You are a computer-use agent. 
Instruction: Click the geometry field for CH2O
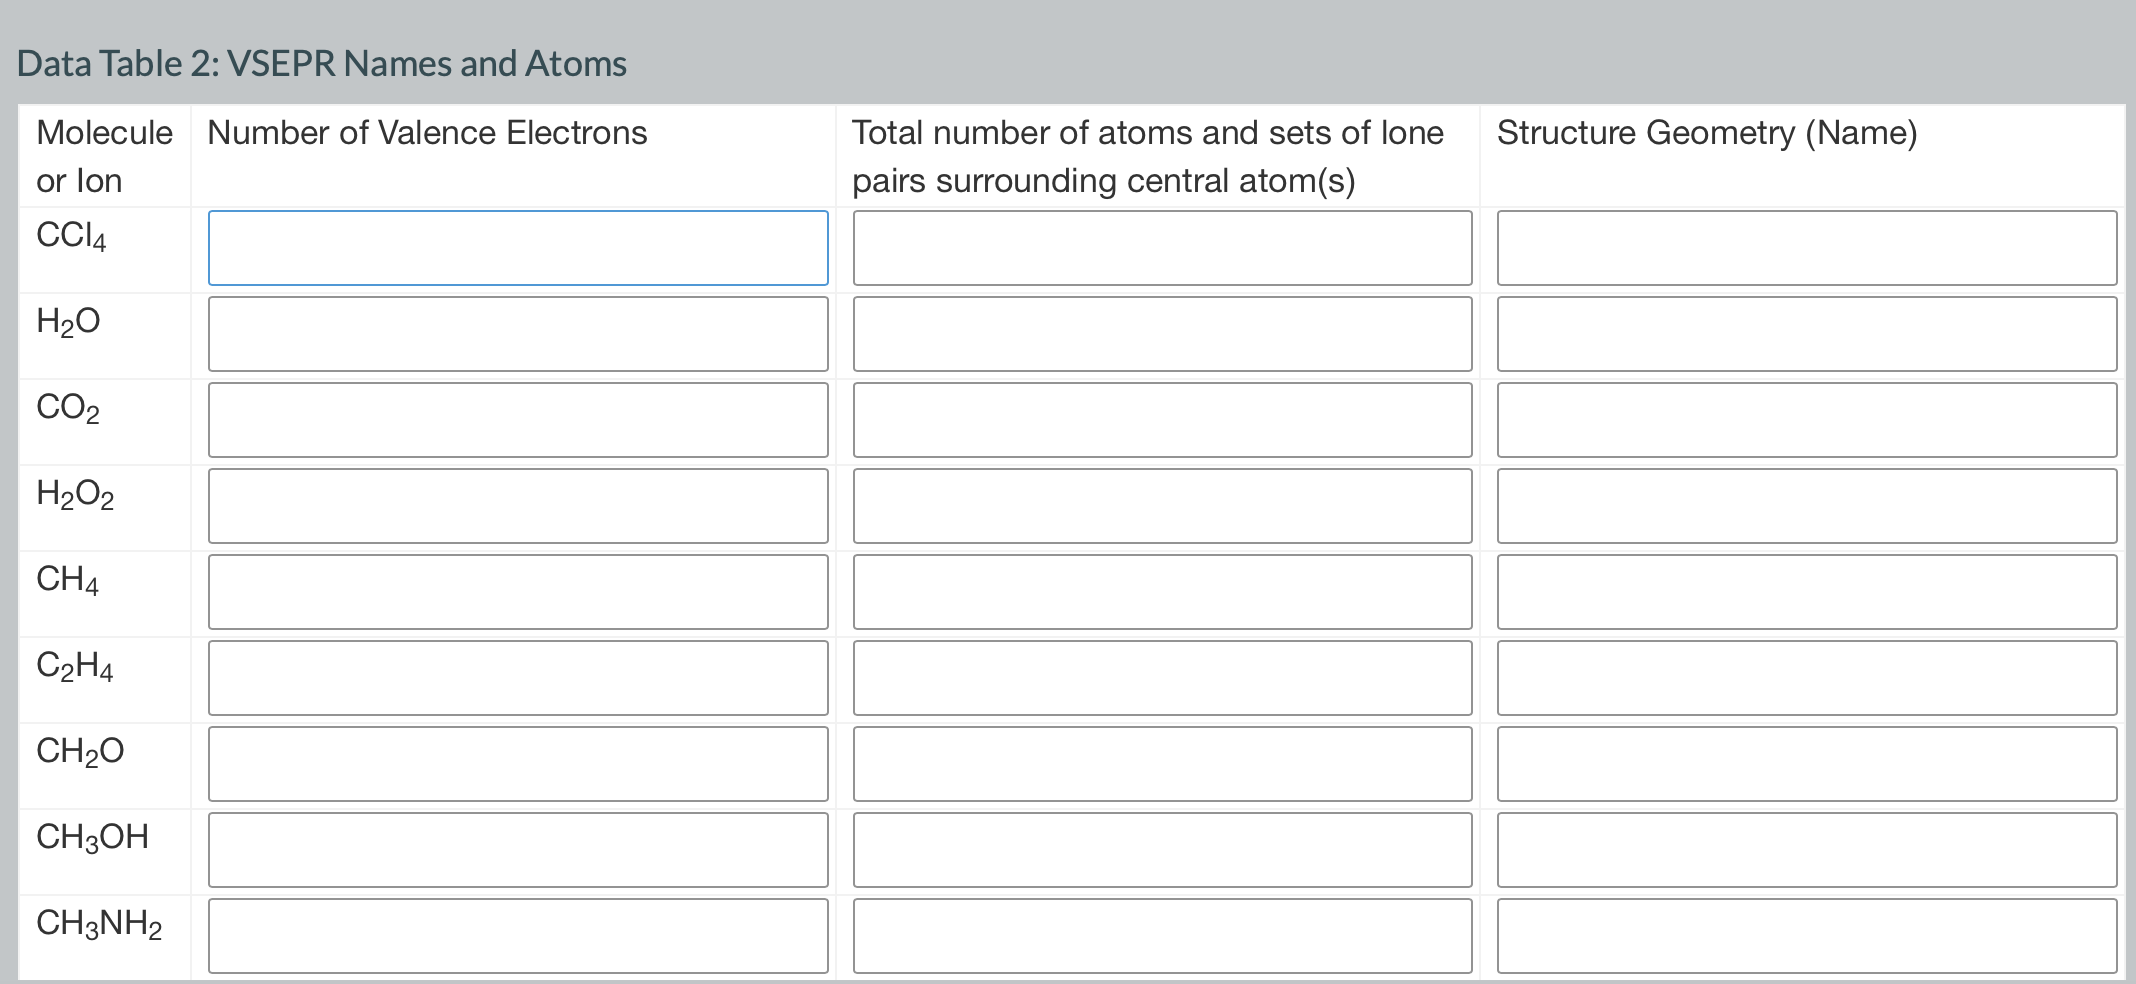tap(1806, 763)
